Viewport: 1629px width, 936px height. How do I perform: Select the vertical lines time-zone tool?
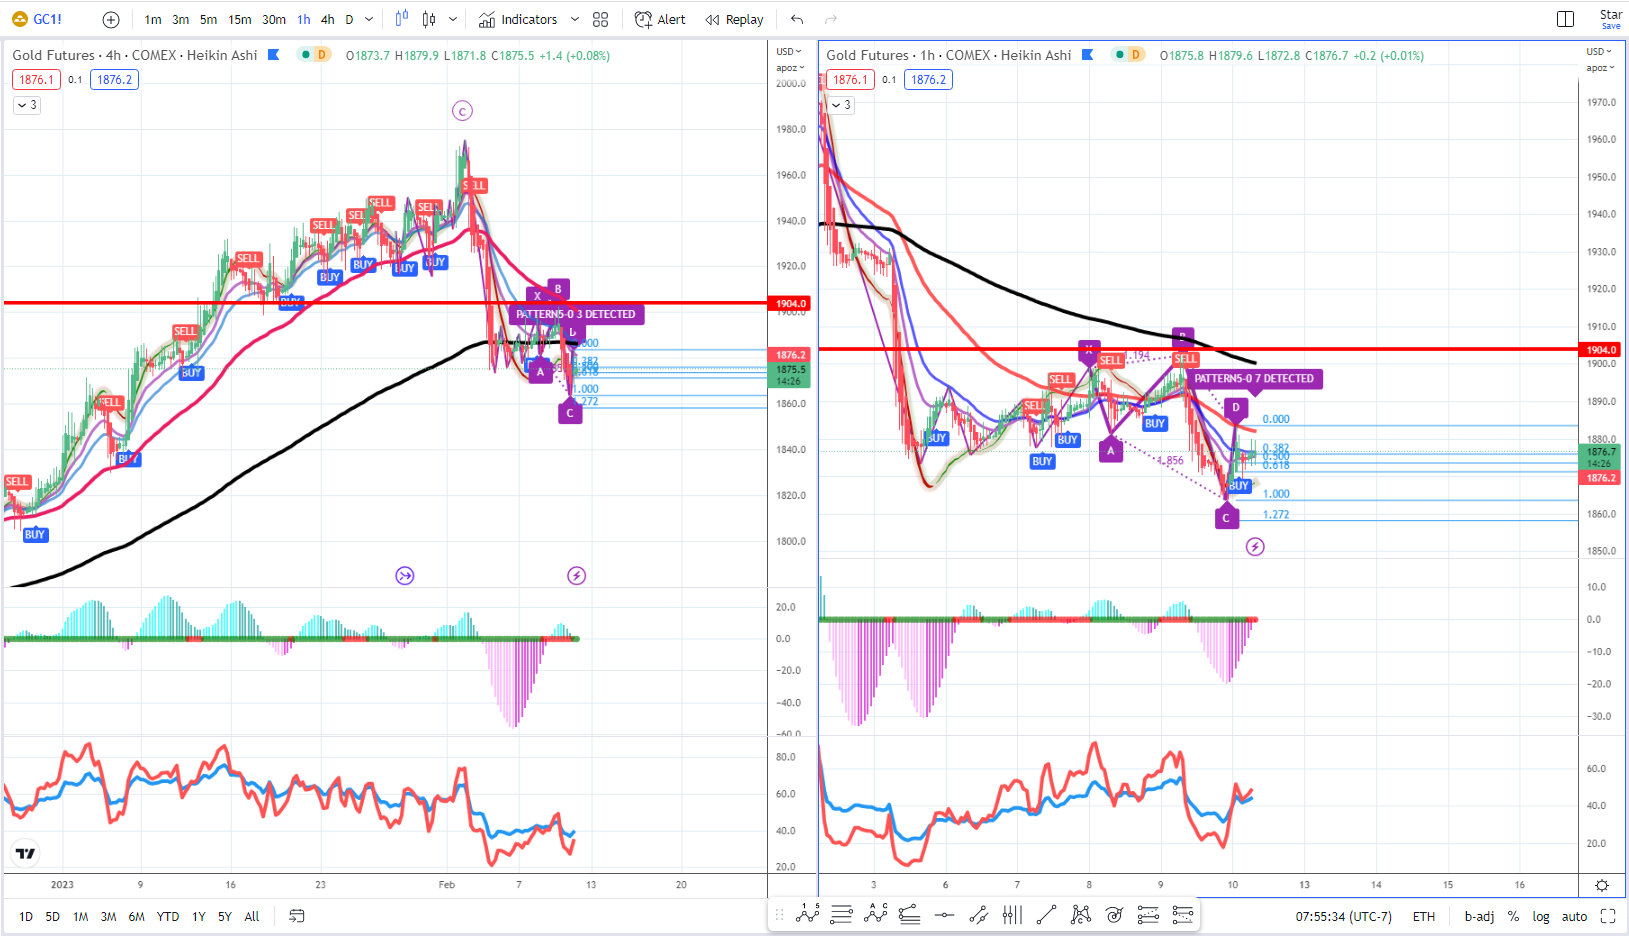tap(1012, 914)
